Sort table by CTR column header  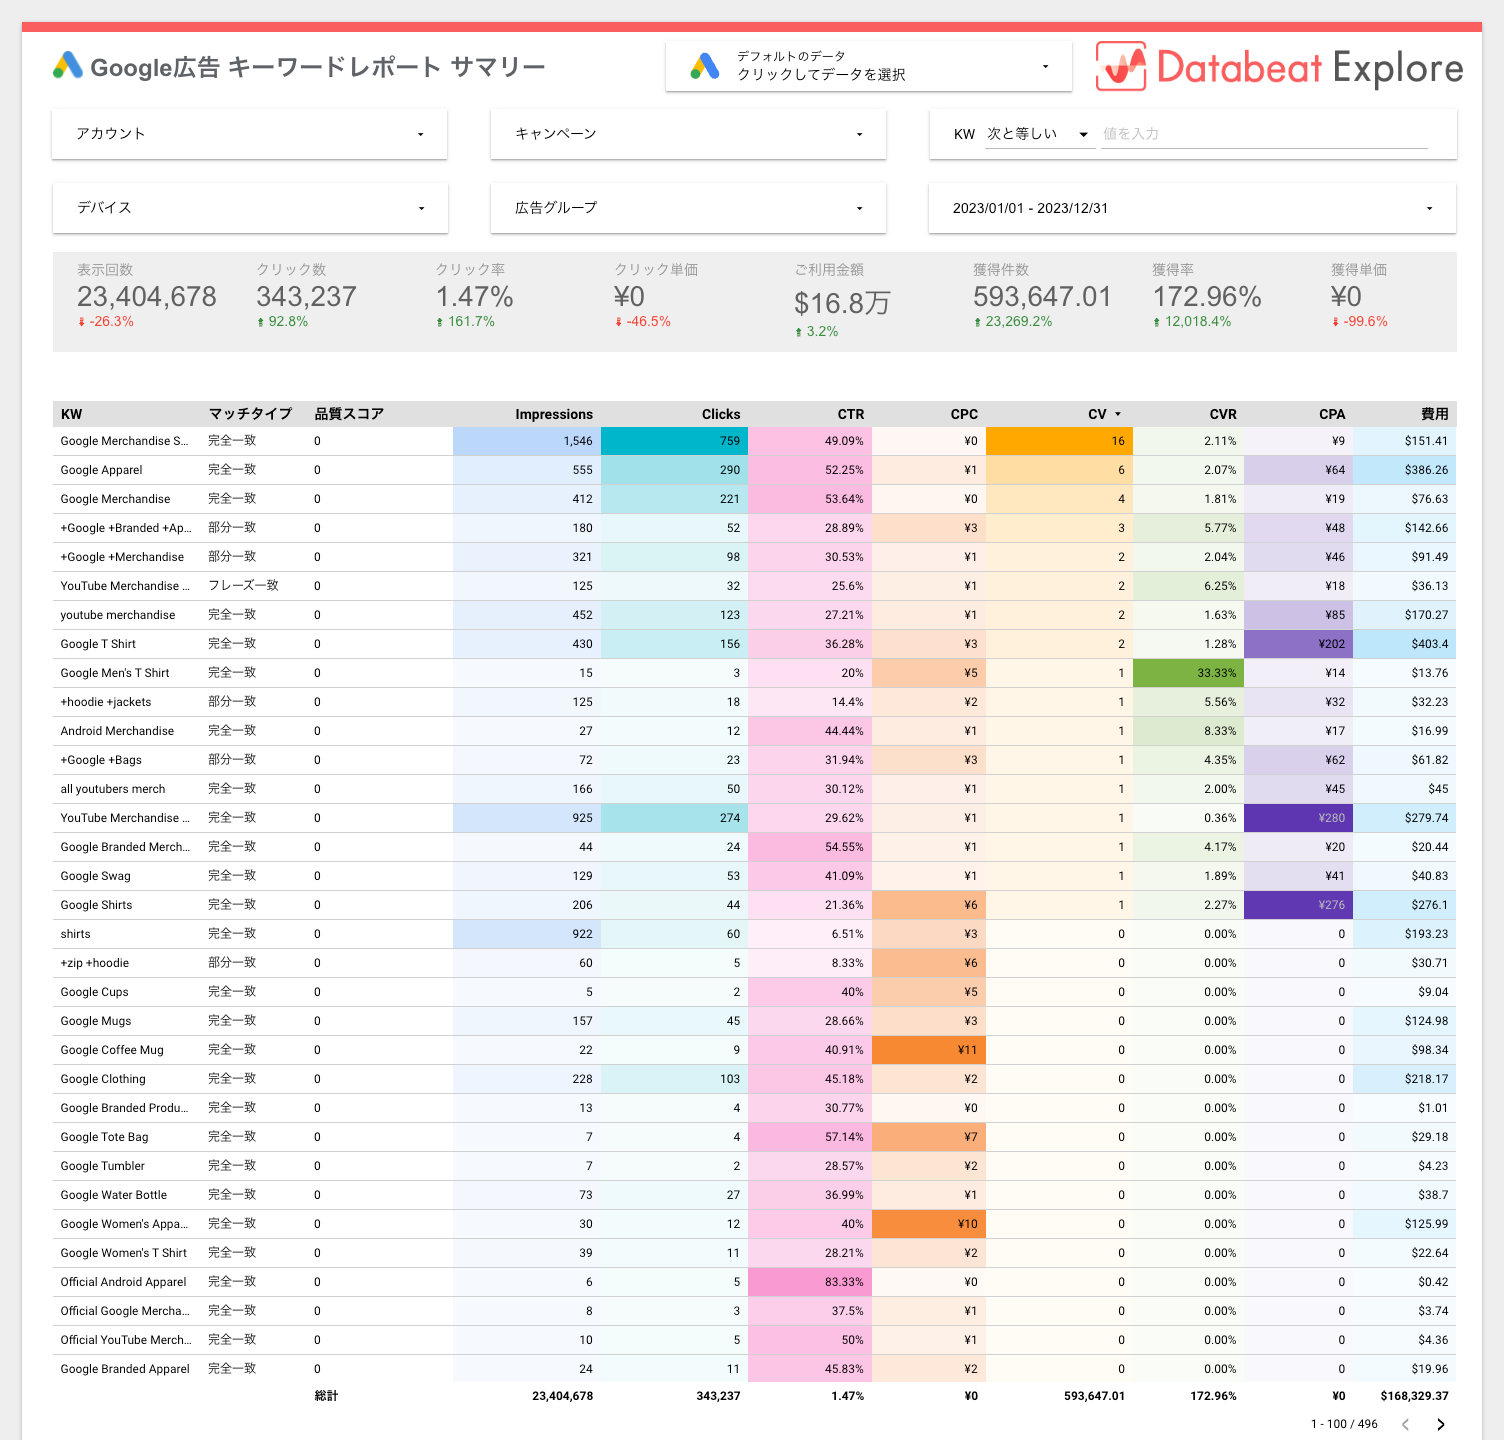[x=851, y=414]
